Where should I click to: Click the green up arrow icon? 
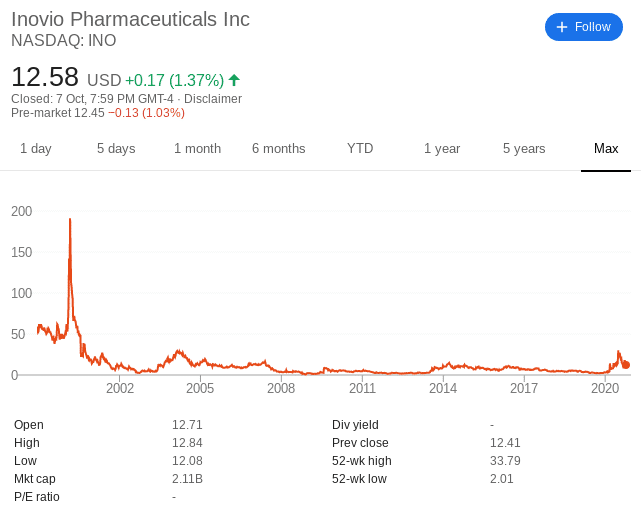[234, 80]
